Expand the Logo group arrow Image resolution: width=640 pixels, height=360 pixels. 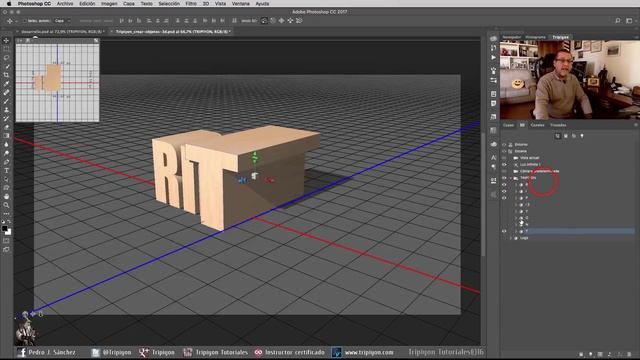(511, 238)
